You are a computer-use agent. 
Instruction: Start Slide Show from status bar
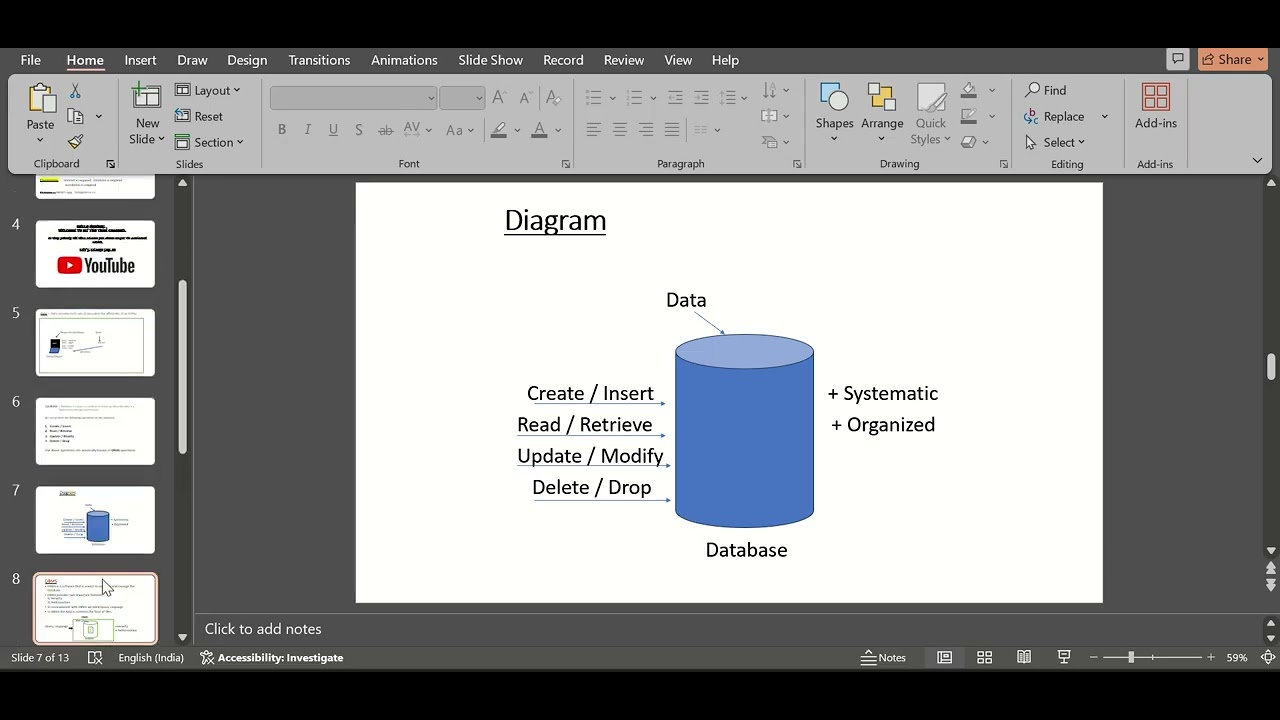point(1064,657)
